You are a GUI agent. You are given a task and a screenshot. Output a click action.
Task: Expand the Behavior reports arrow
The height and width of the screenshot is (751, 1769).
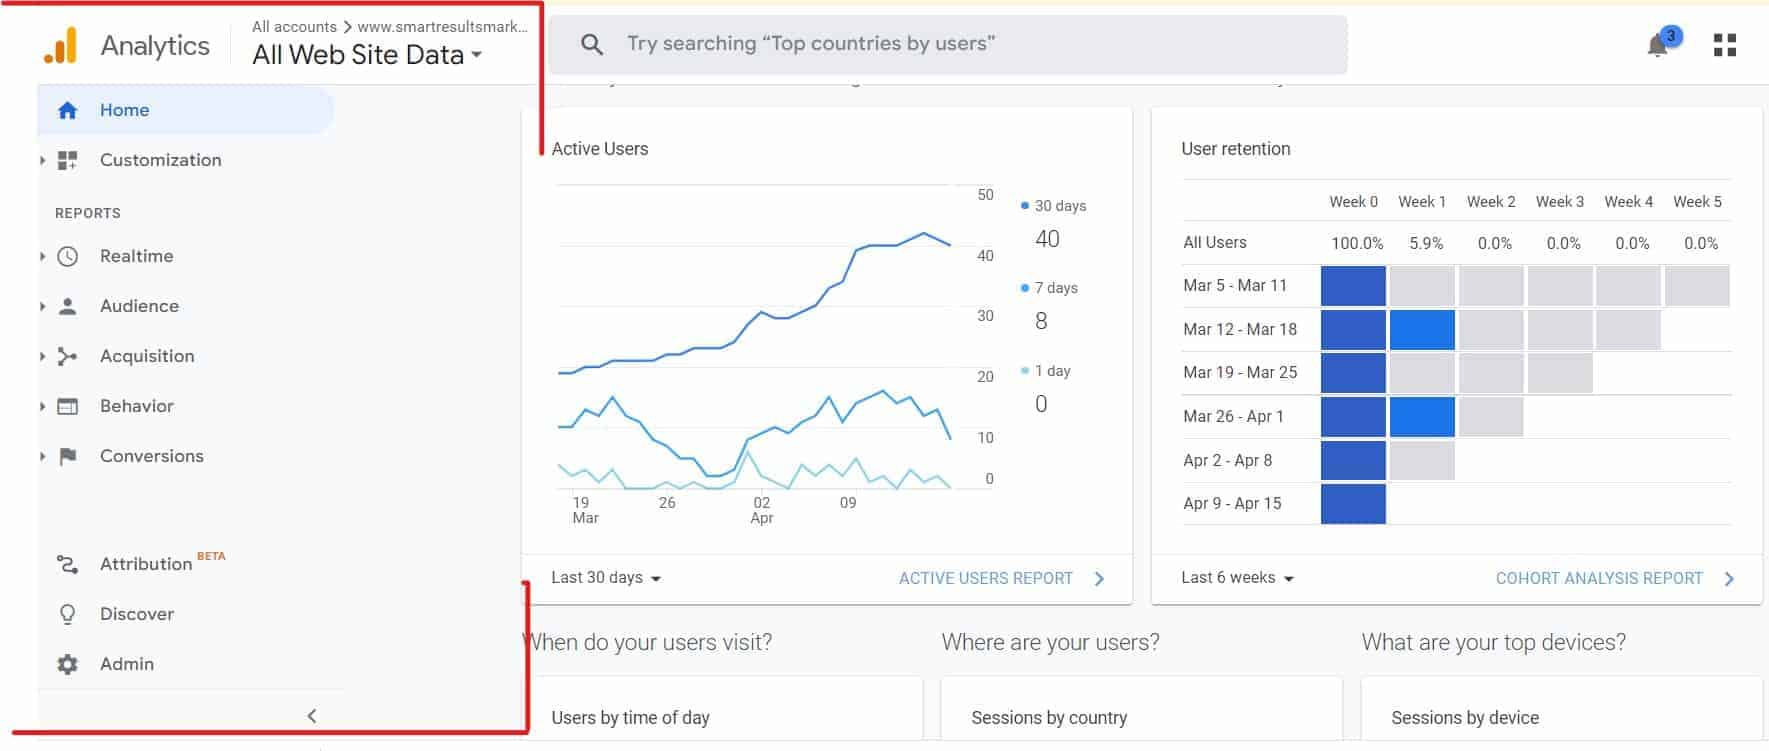pyautogui.click(x=42, y=406)
